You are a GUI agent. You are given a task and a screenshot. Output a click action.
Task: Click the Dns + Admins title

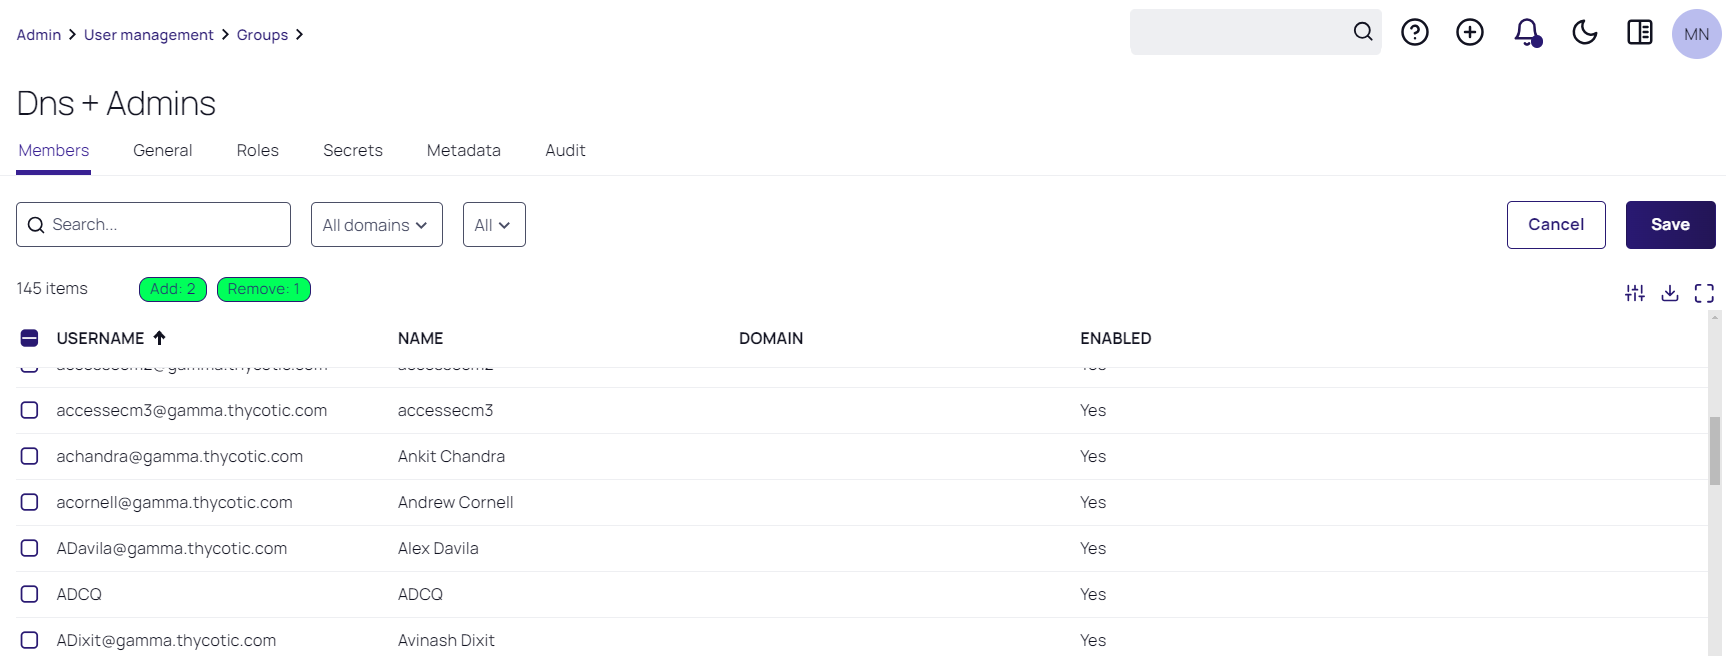(116, 103)
